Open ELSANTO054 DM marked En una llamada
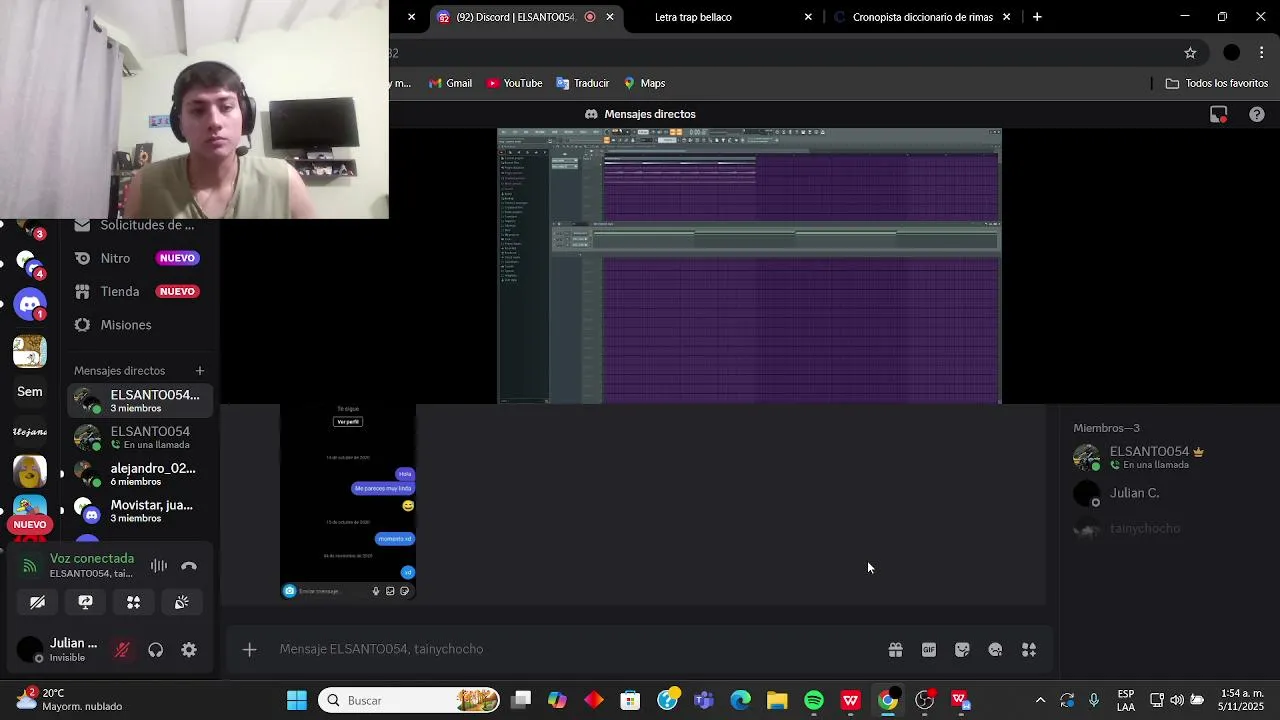The height and width of the screenshot is (720, 1280). tap(140, 438)
